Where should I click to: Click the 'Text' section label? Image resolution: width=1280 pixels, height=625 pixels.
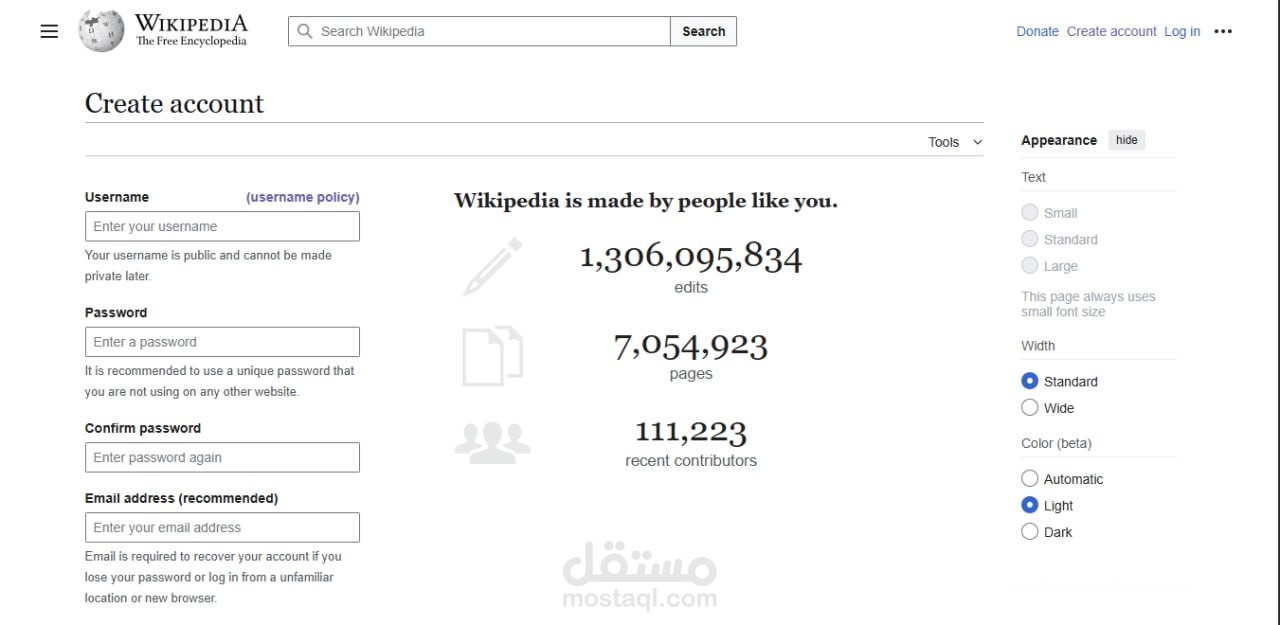[x=1033, y=177]
